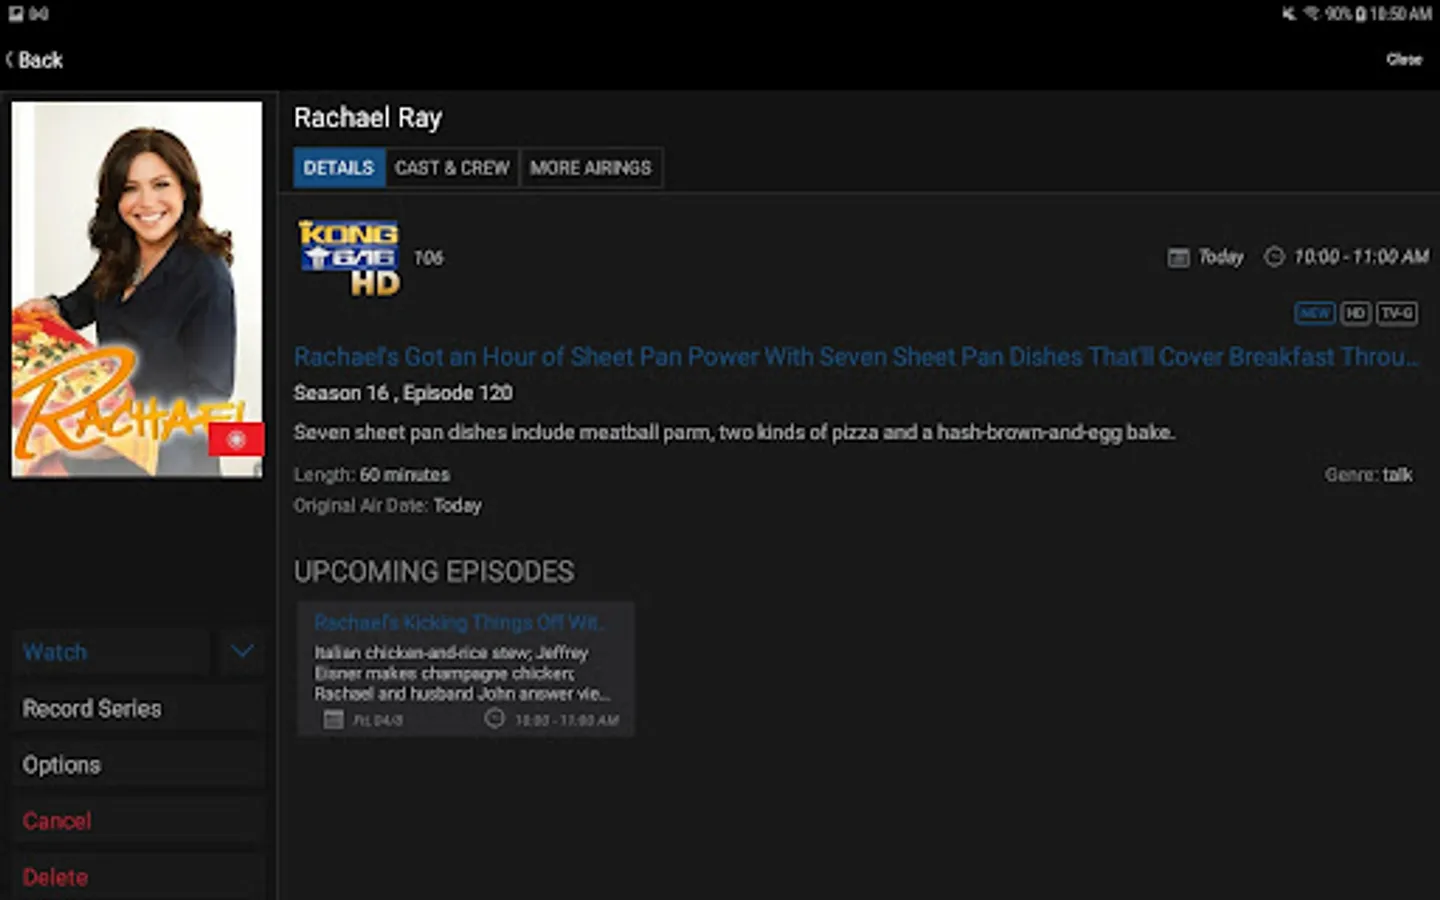Screen dimensions: 1440x900
Task: Tap the Wi-Fi icon in status bar
Action: pos(1311,14)
